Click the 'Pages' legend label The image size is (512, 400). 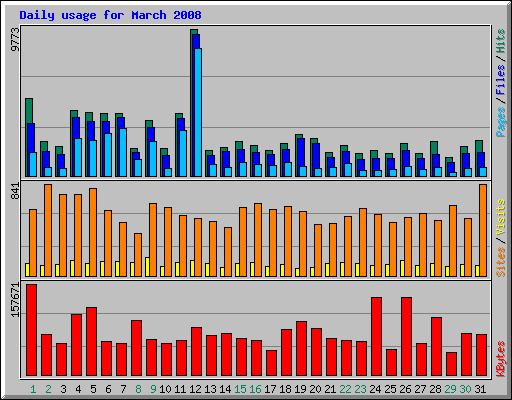(500, 122)
